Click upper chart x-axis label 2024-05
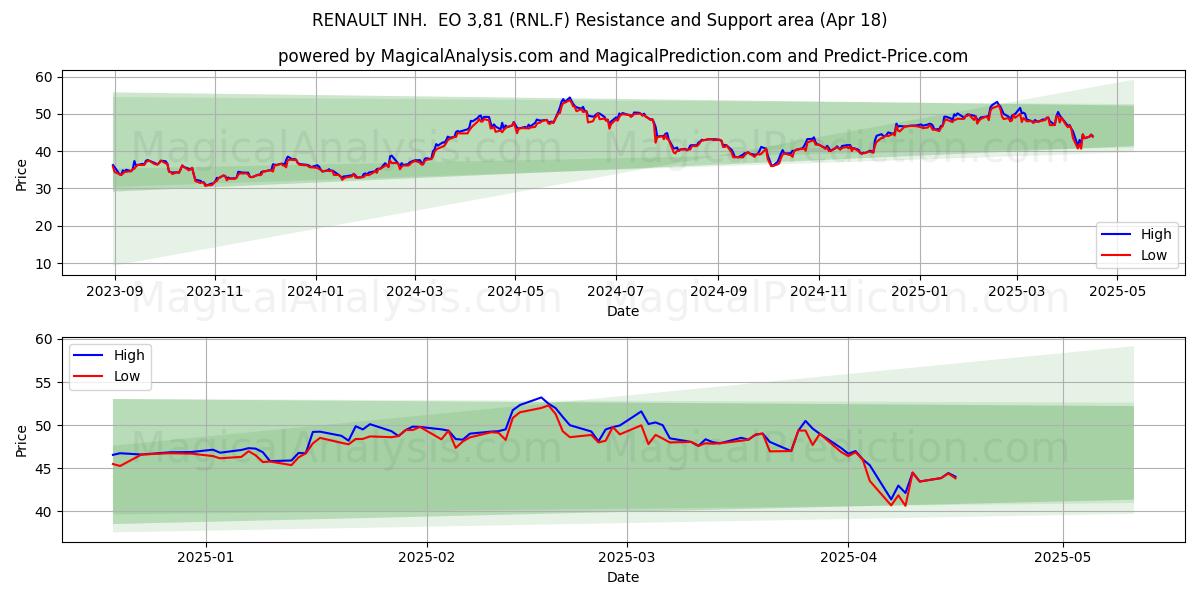Screen dimensions: 1200x600 515,291
